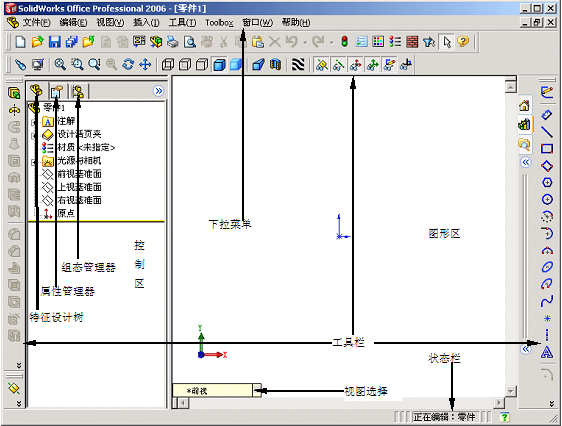Show more left toolbar buttons chevron
The width and height of the screenshot is (562, 426).
click(19, 365)
